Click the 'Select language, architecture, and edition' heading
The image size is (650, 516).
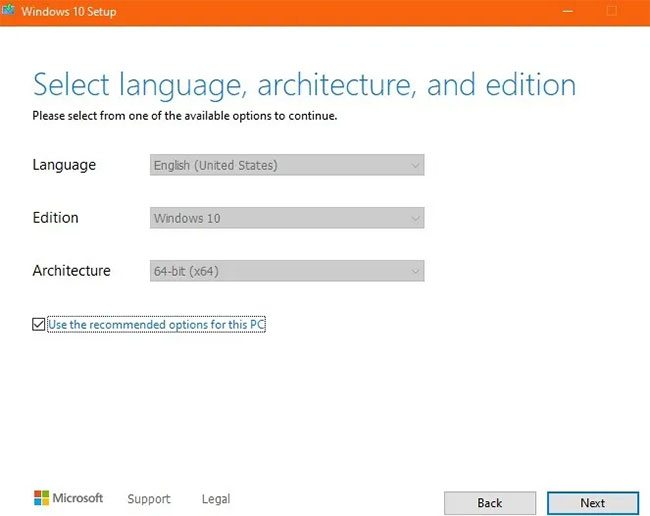click(x=304, y=85)
